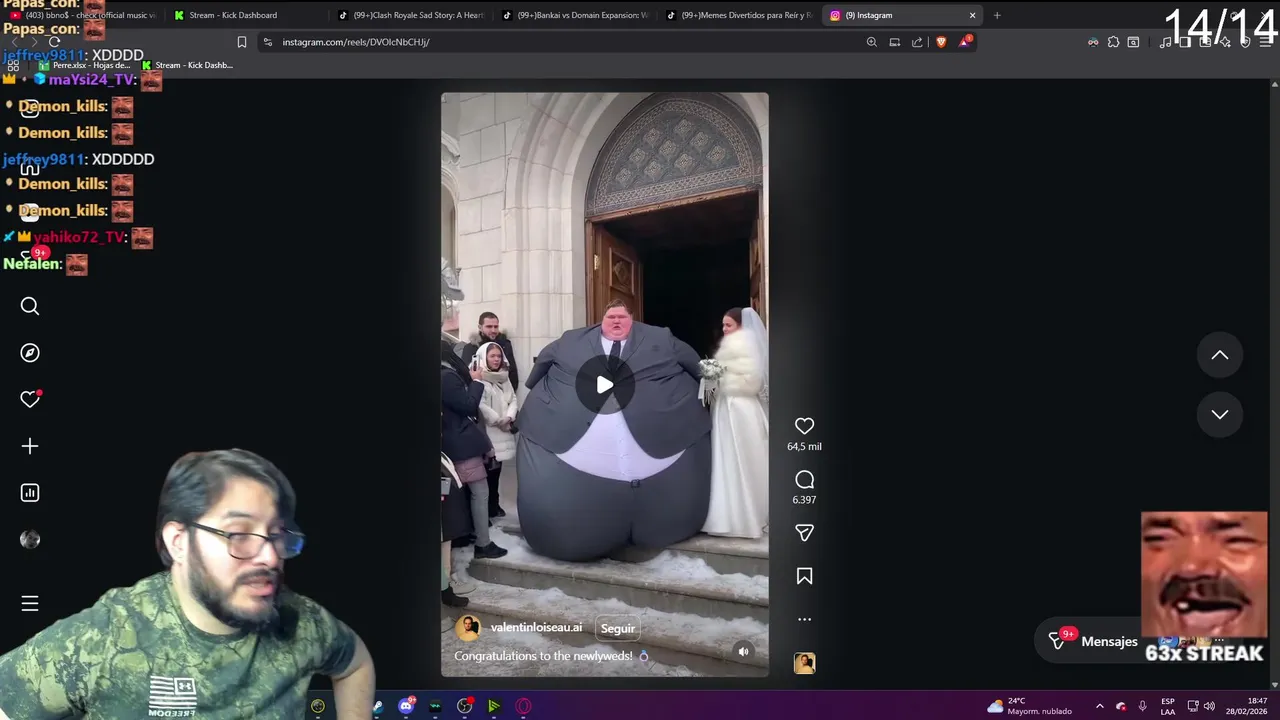Open the reel comments bubble icon

[804, 480]
